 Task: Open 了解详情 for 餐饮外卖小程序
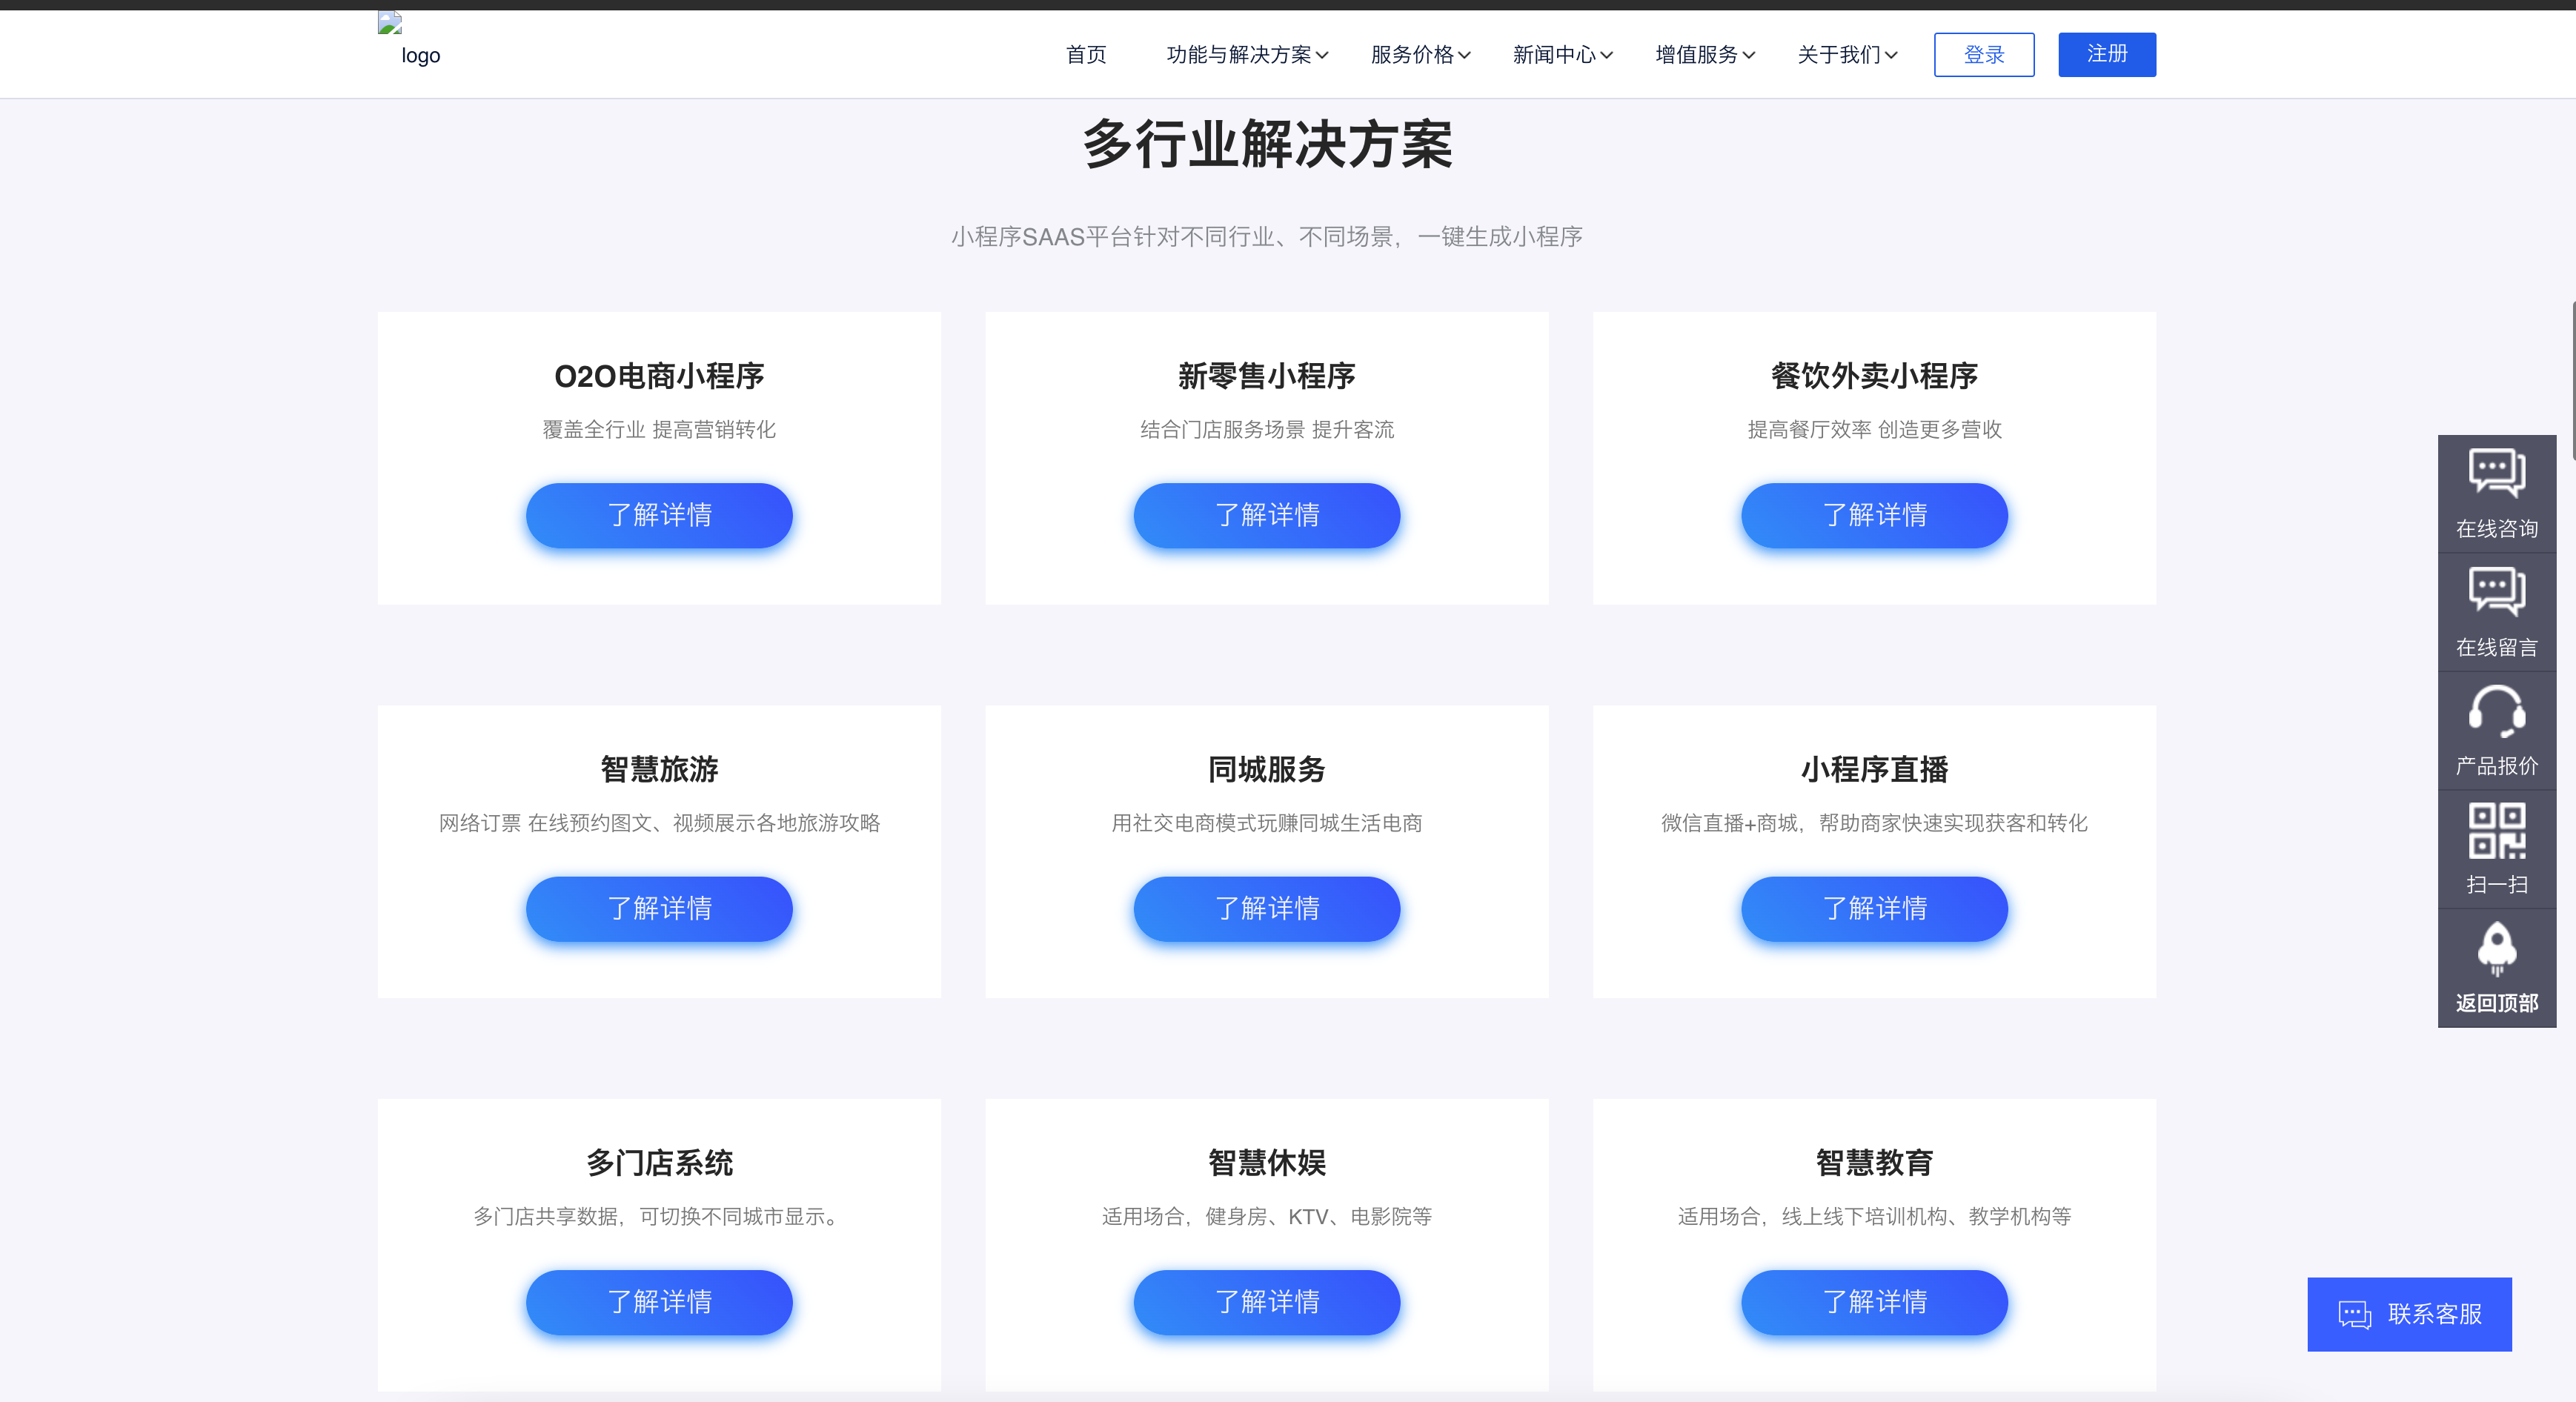tap(1874, 515)
